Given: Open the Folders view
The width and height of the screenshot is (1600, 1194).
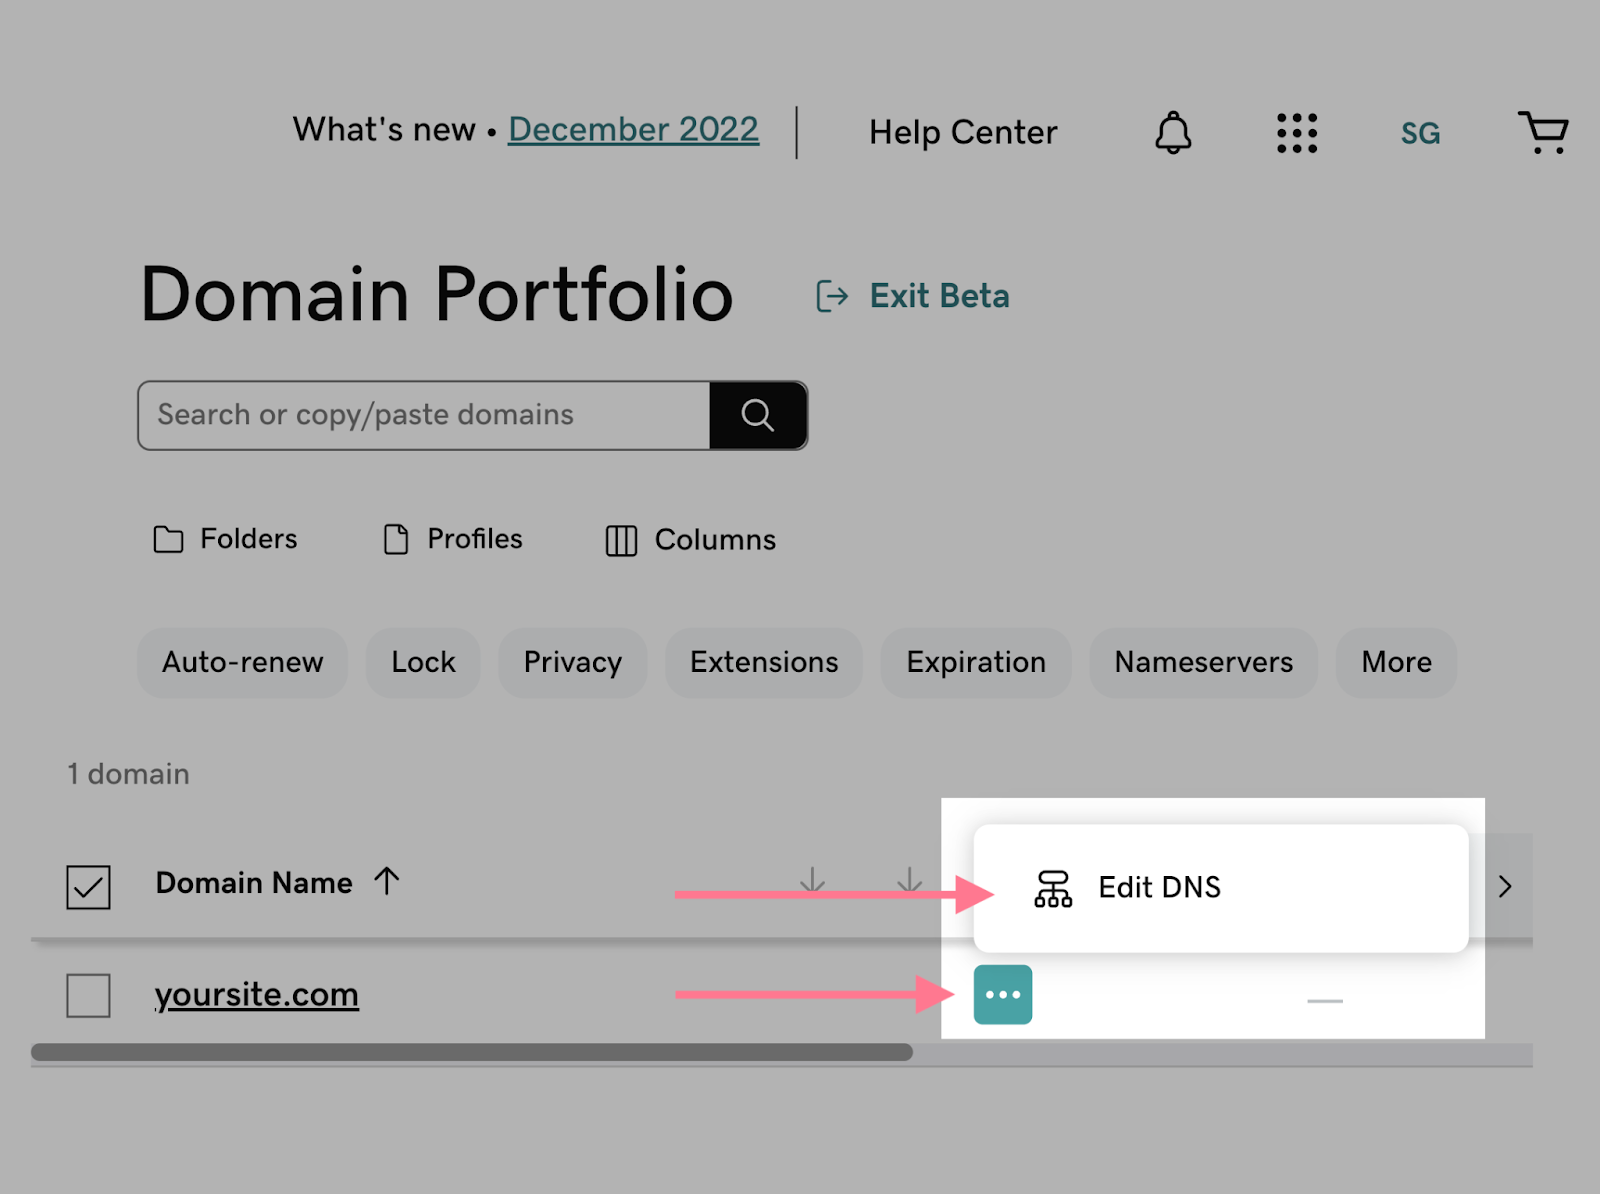Looking at the screenshot, I should (226, 539).
